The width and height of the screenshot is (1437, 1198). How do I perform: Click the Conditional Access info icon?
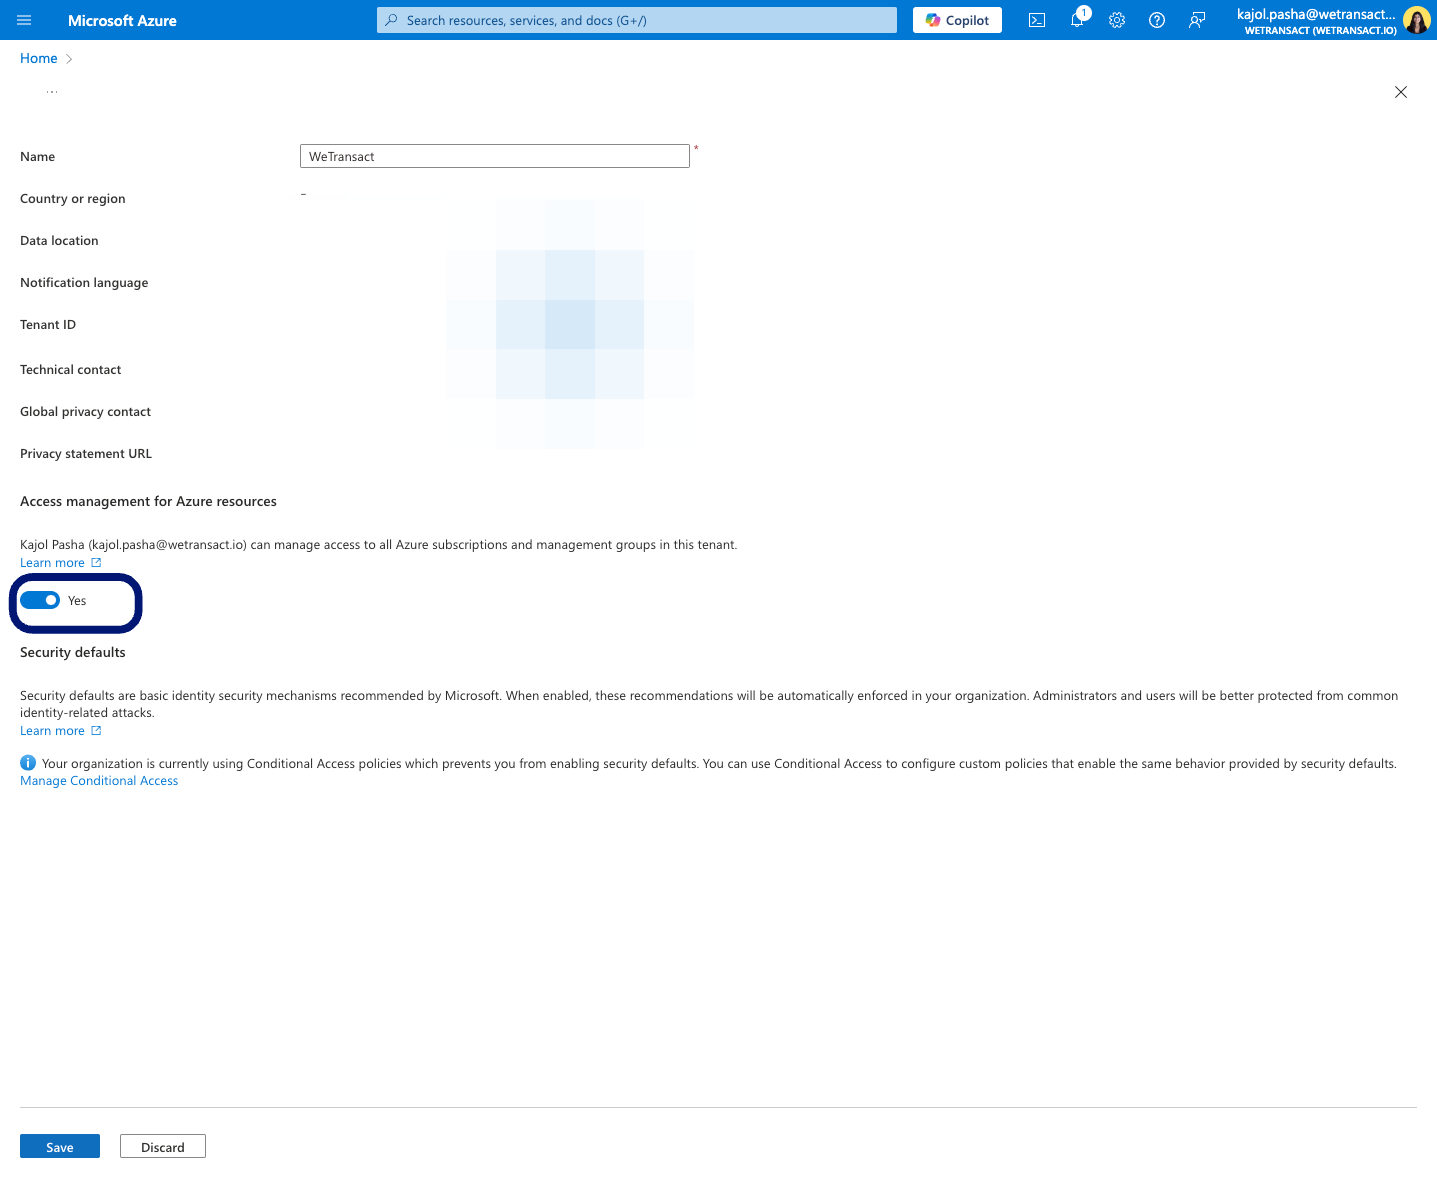28,763
